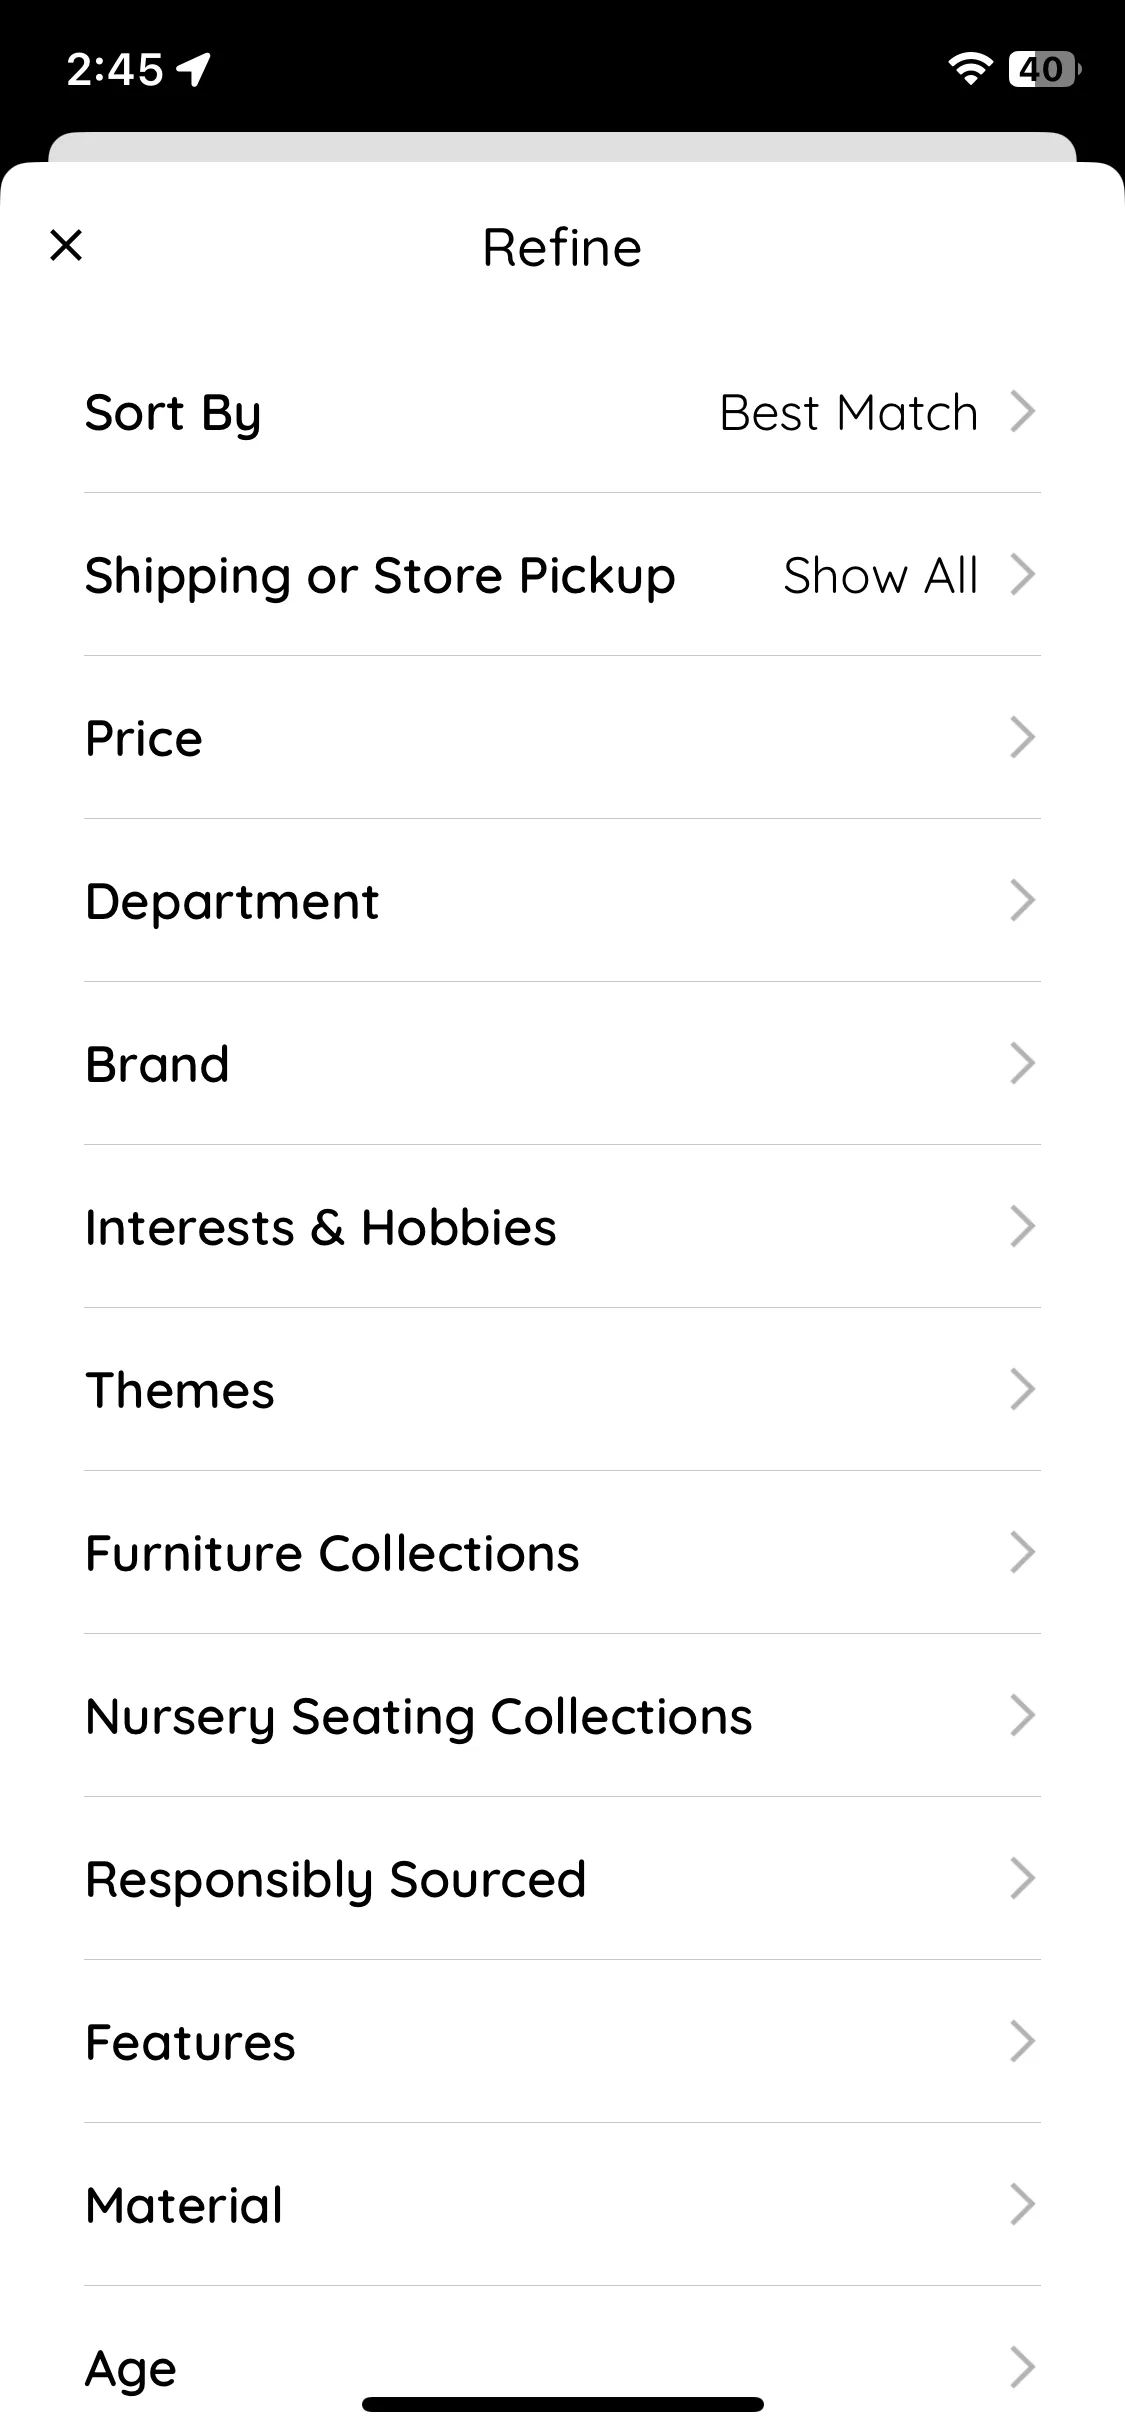This screenshot has width=1125, height=2436.
Task: Close the Refine panel with the X
Action: click(66, 245)
